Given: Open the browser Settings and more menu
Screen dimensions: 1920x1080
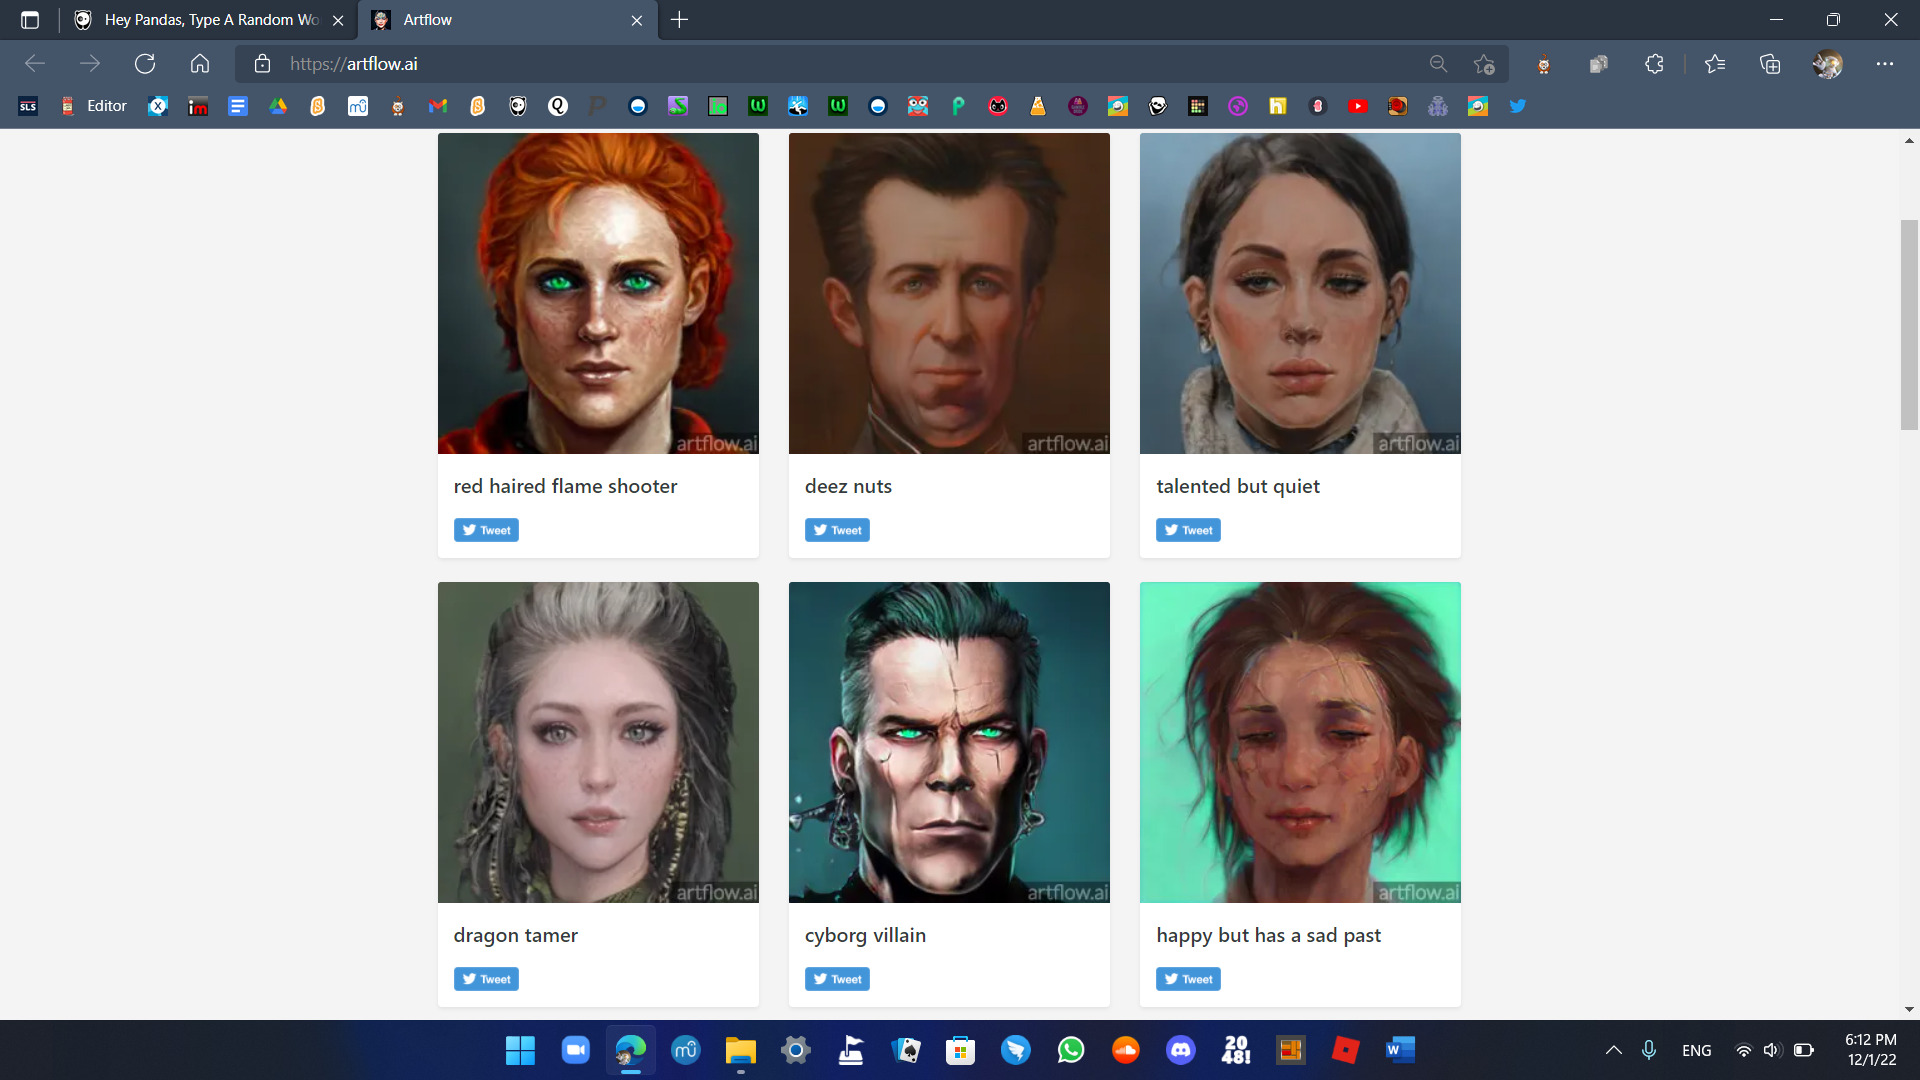Looking at the screenshot, I should [x=1885, y=64].
